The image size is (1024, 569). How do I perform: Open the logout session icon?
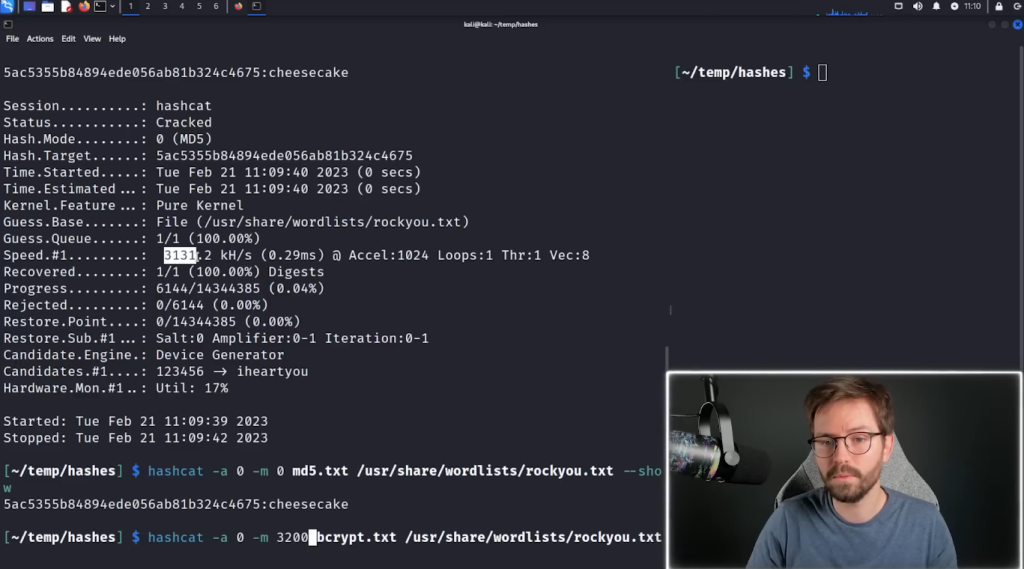[x=1017, y=7]
